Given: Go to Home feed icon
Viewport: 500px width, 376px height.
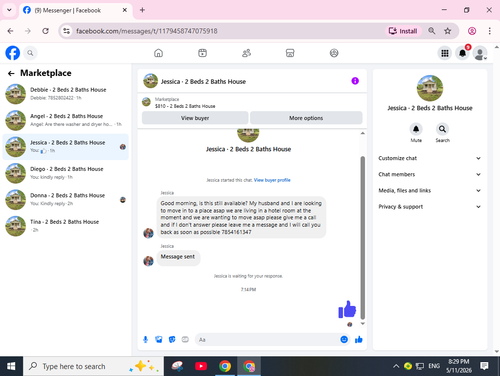Looking at the screenshot, I should [x=158, y=53].
